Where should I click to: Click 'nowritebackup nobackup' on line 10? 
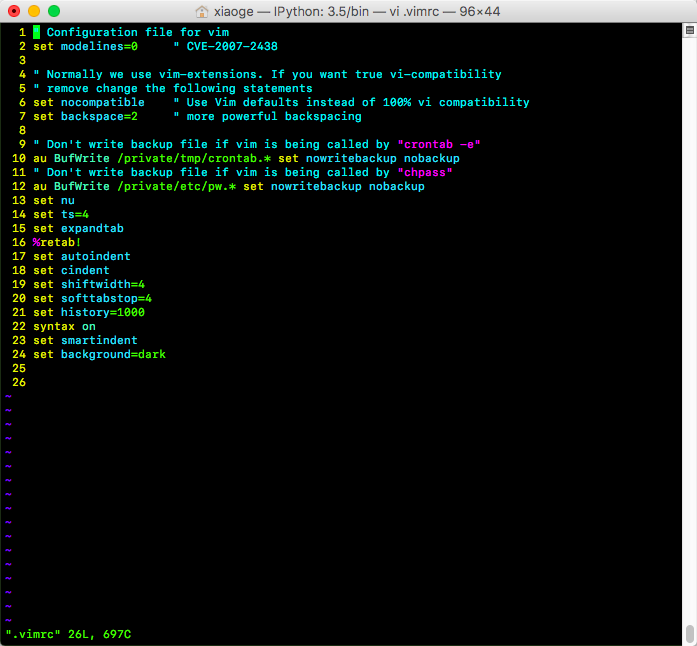(383, 158)
